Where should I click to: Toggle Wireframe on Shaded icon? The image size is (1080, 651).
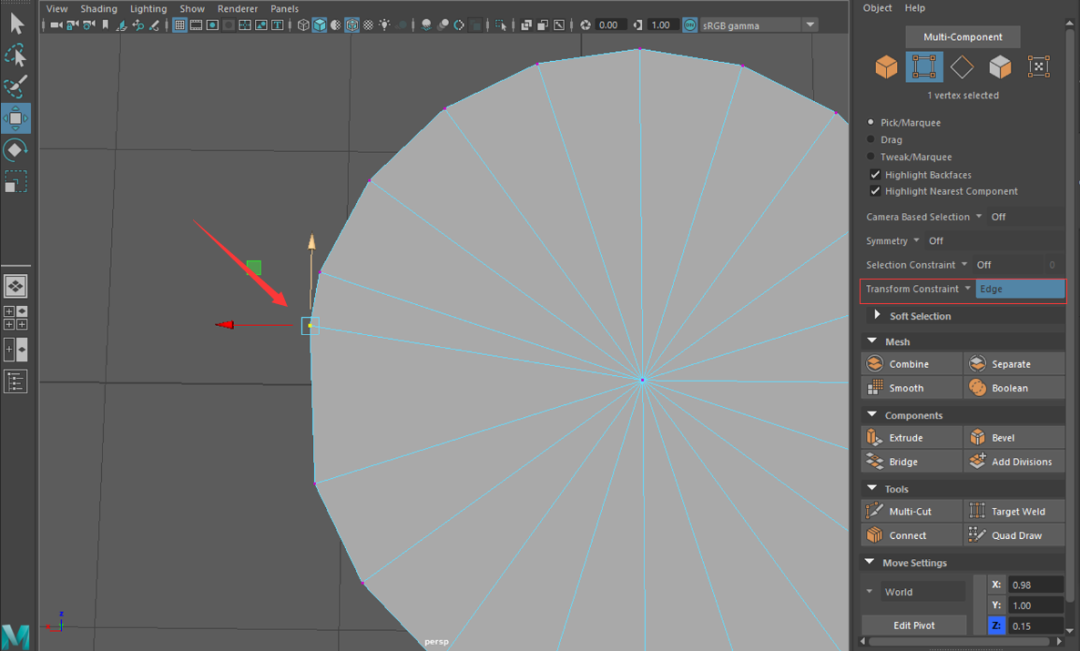[352, 25]
